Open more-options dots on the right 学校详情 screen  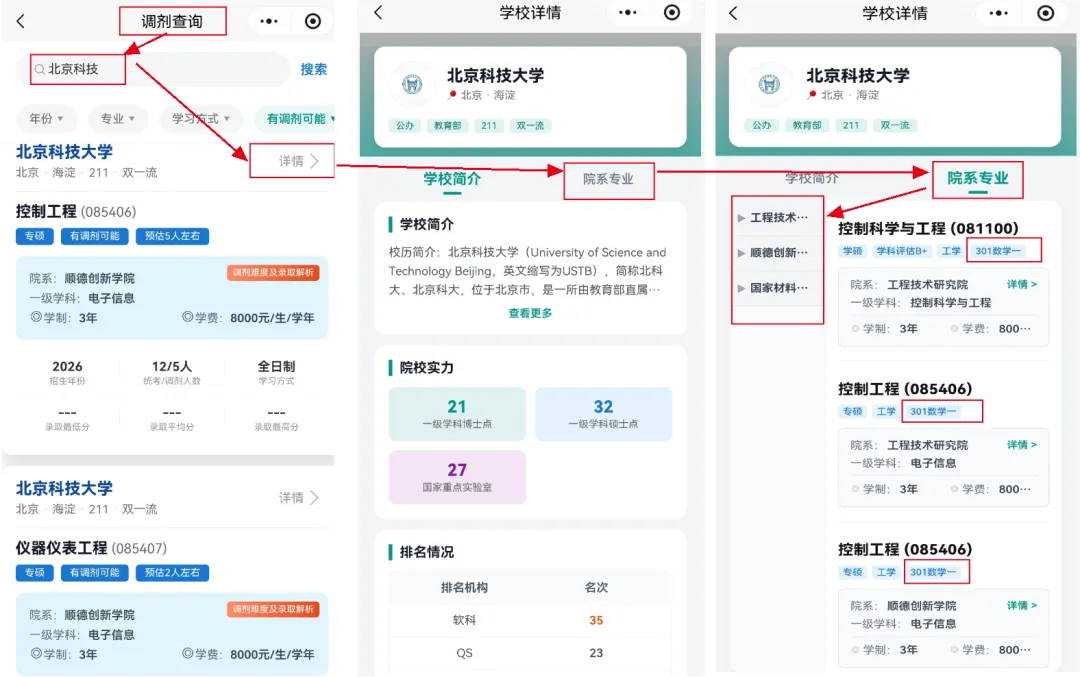(x=998, y=13)
